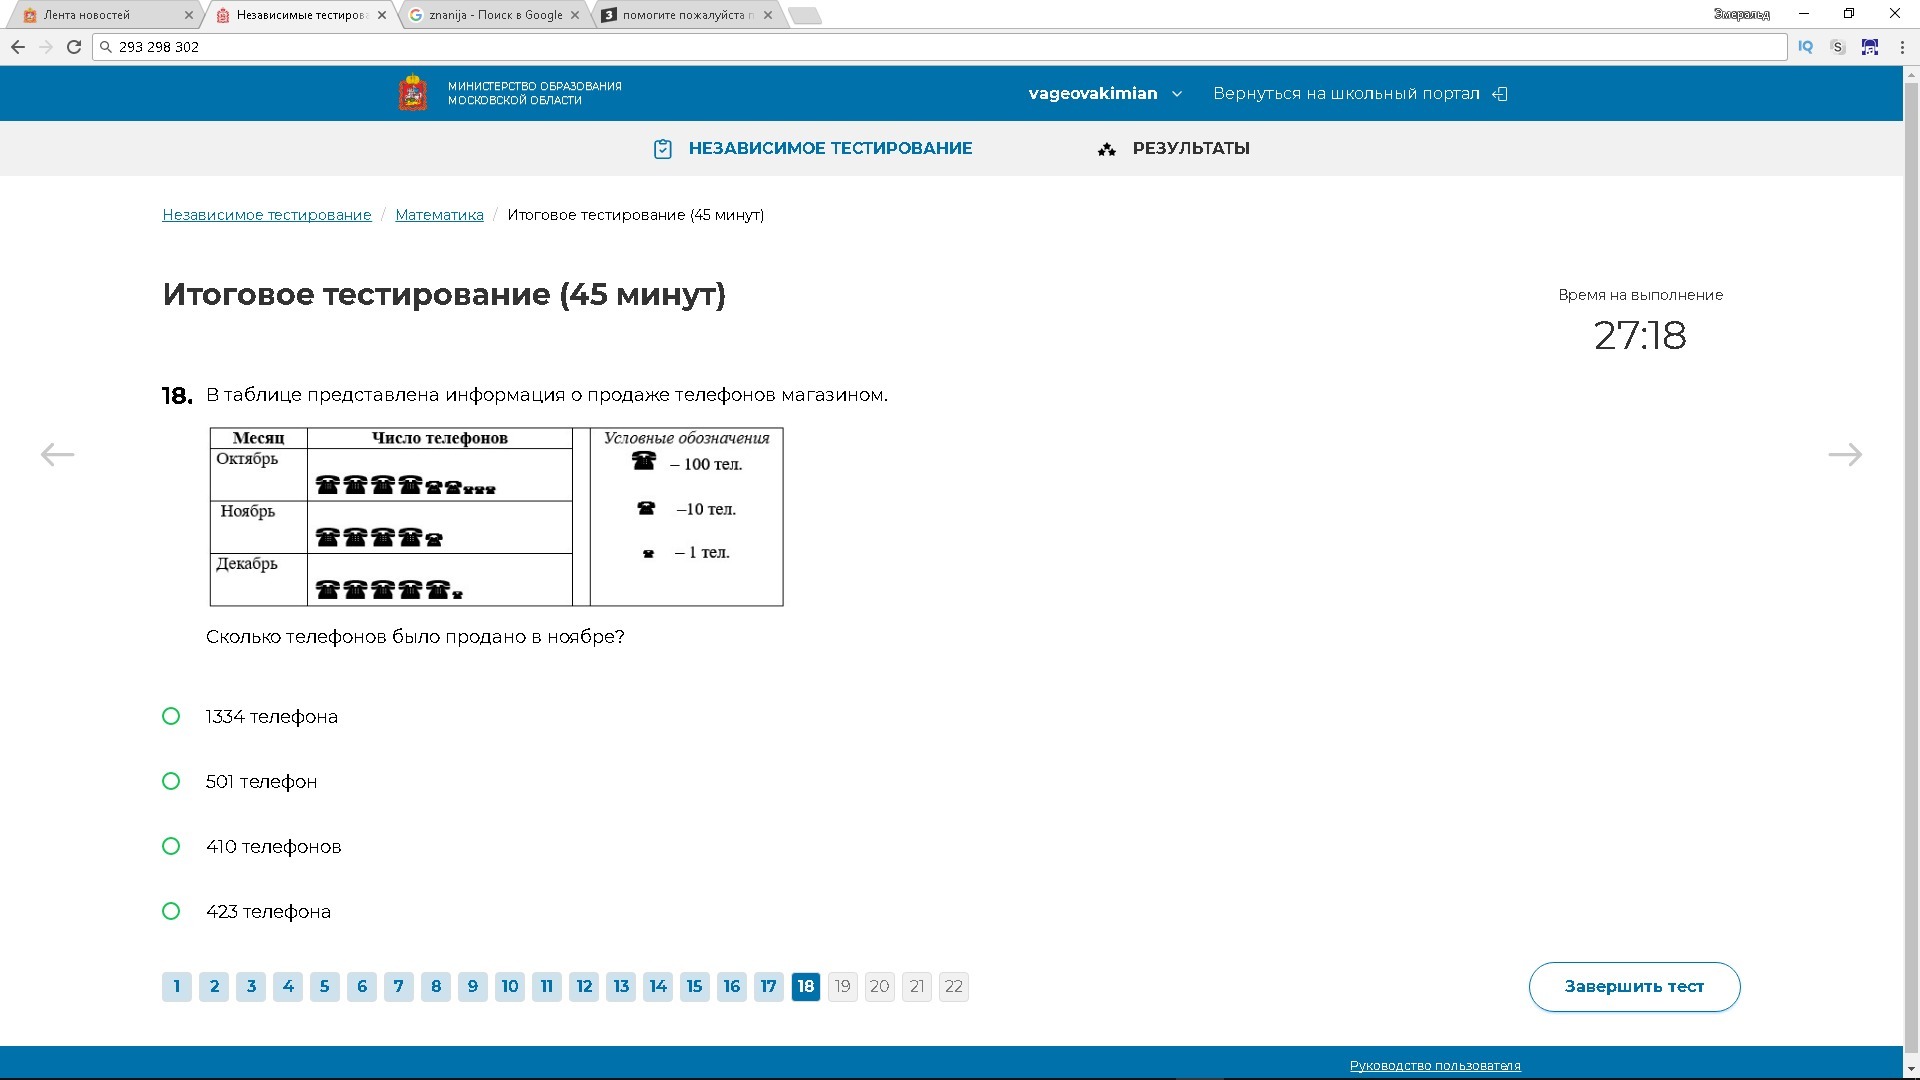This screenshot has height=1080, width=1920.
Task: Click the browser reload icon
Action: tap(74, 47)
